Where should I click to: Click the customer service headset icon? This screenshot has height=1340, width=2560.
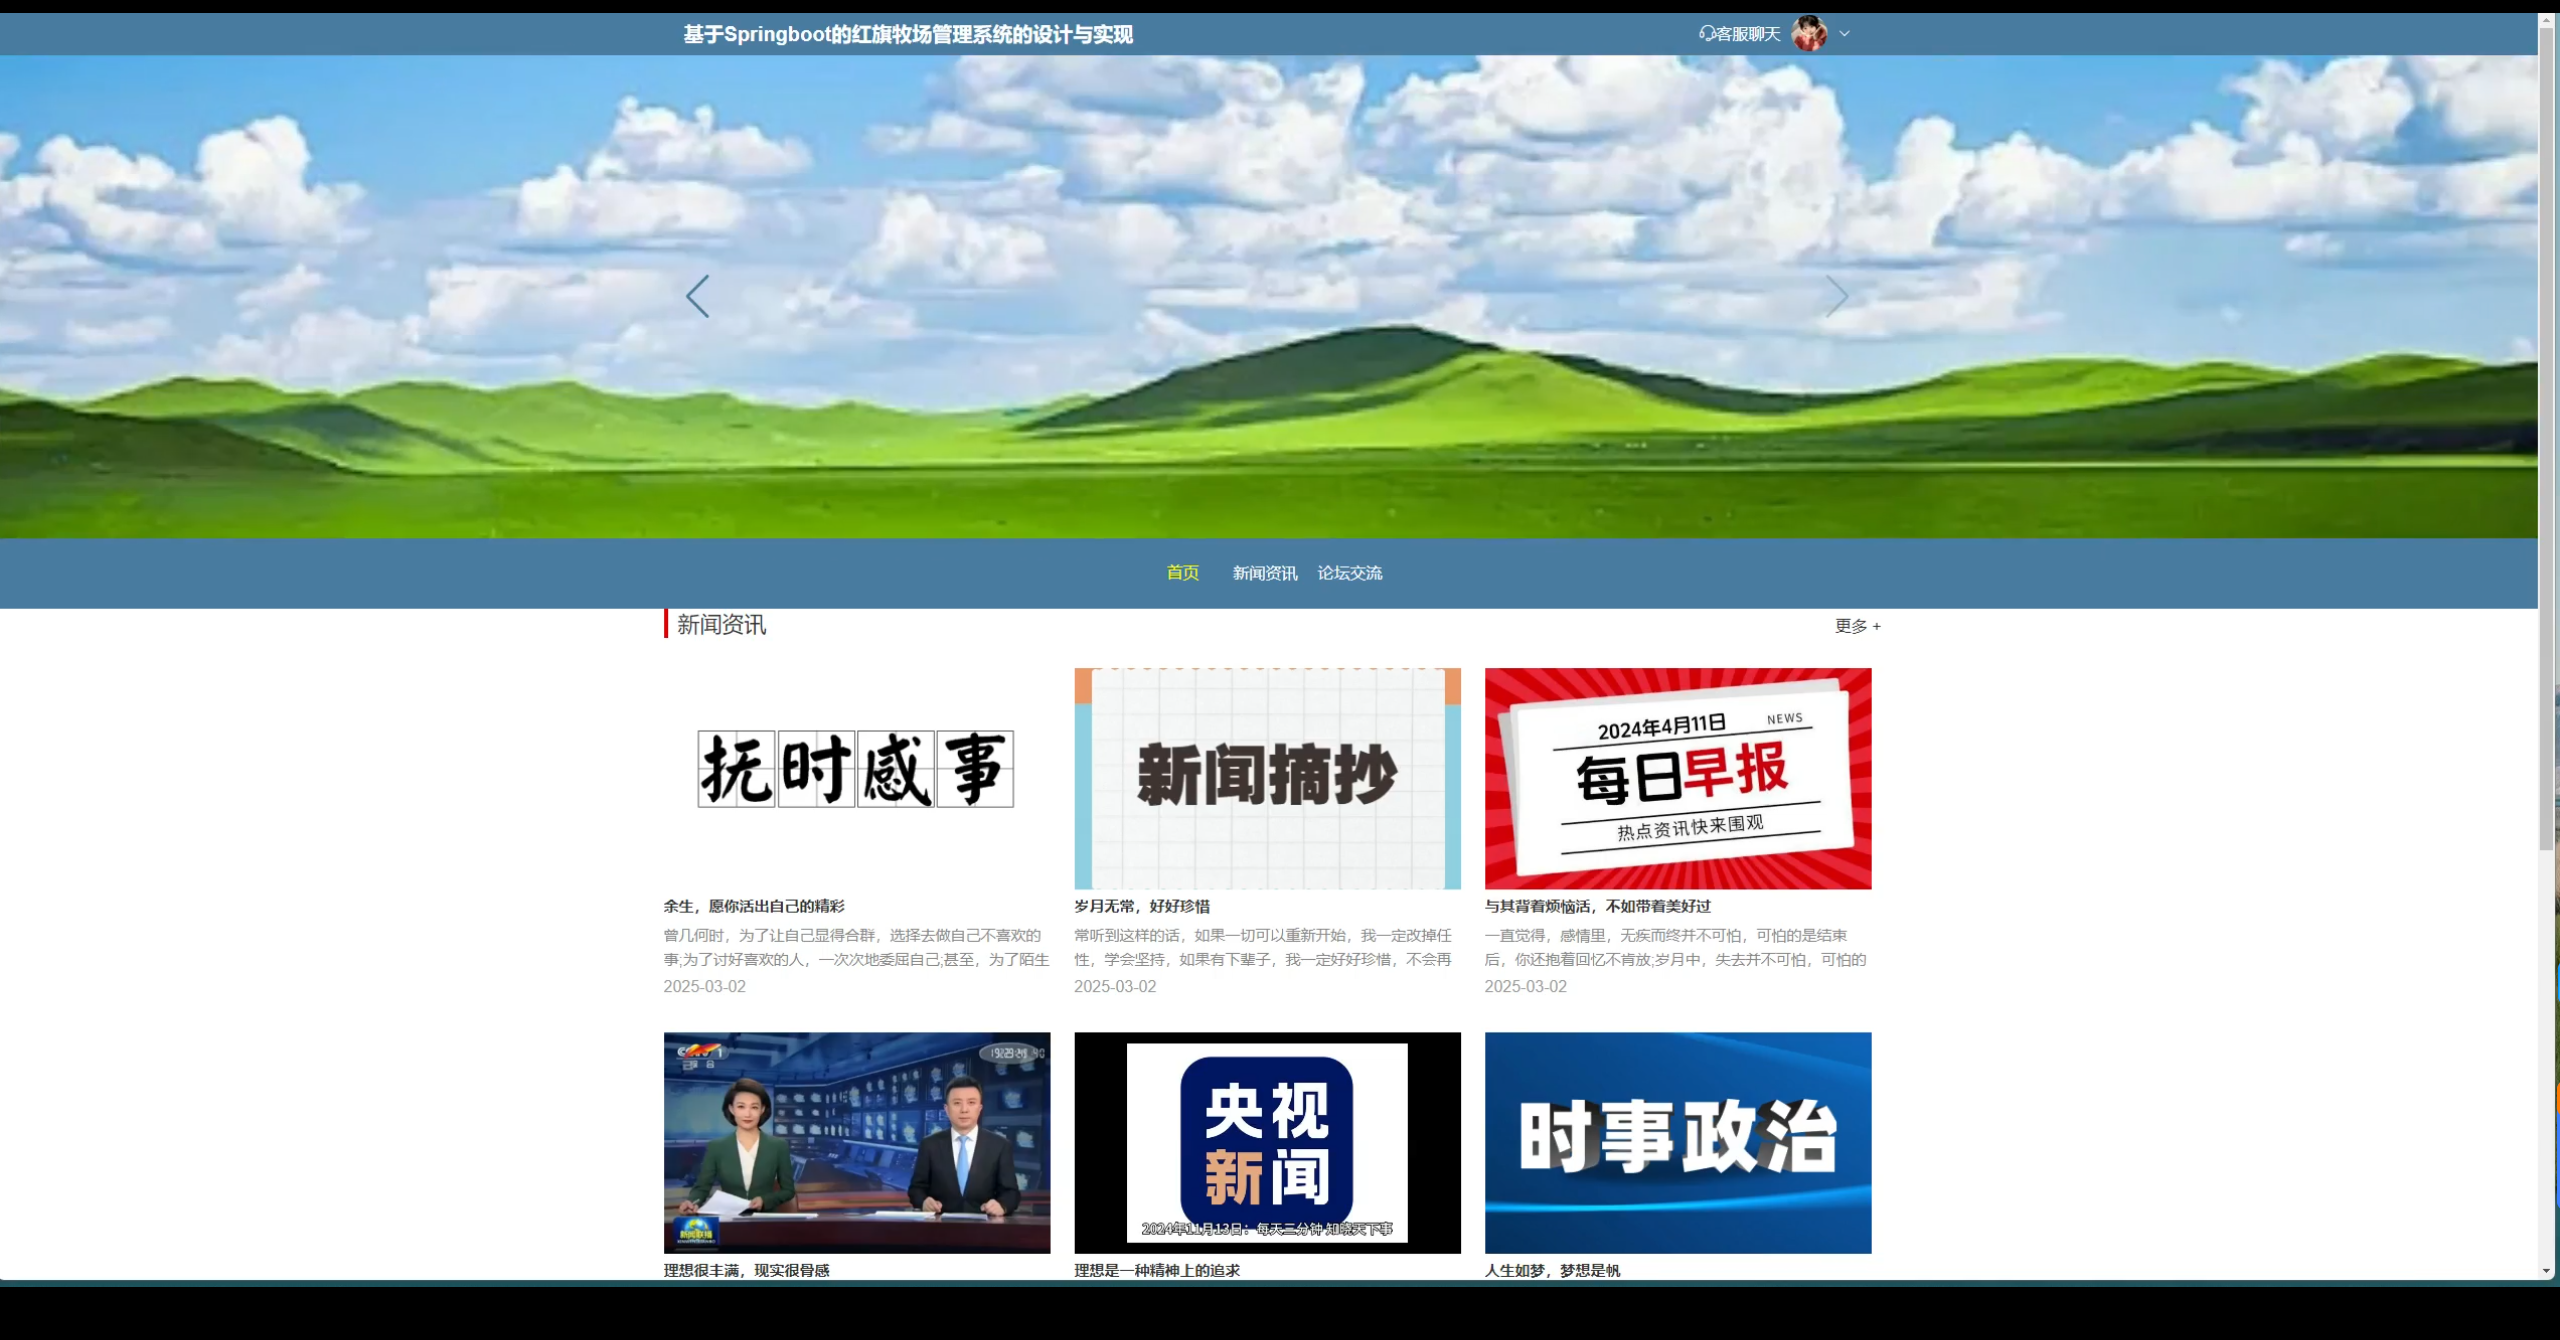[1706, 34]
